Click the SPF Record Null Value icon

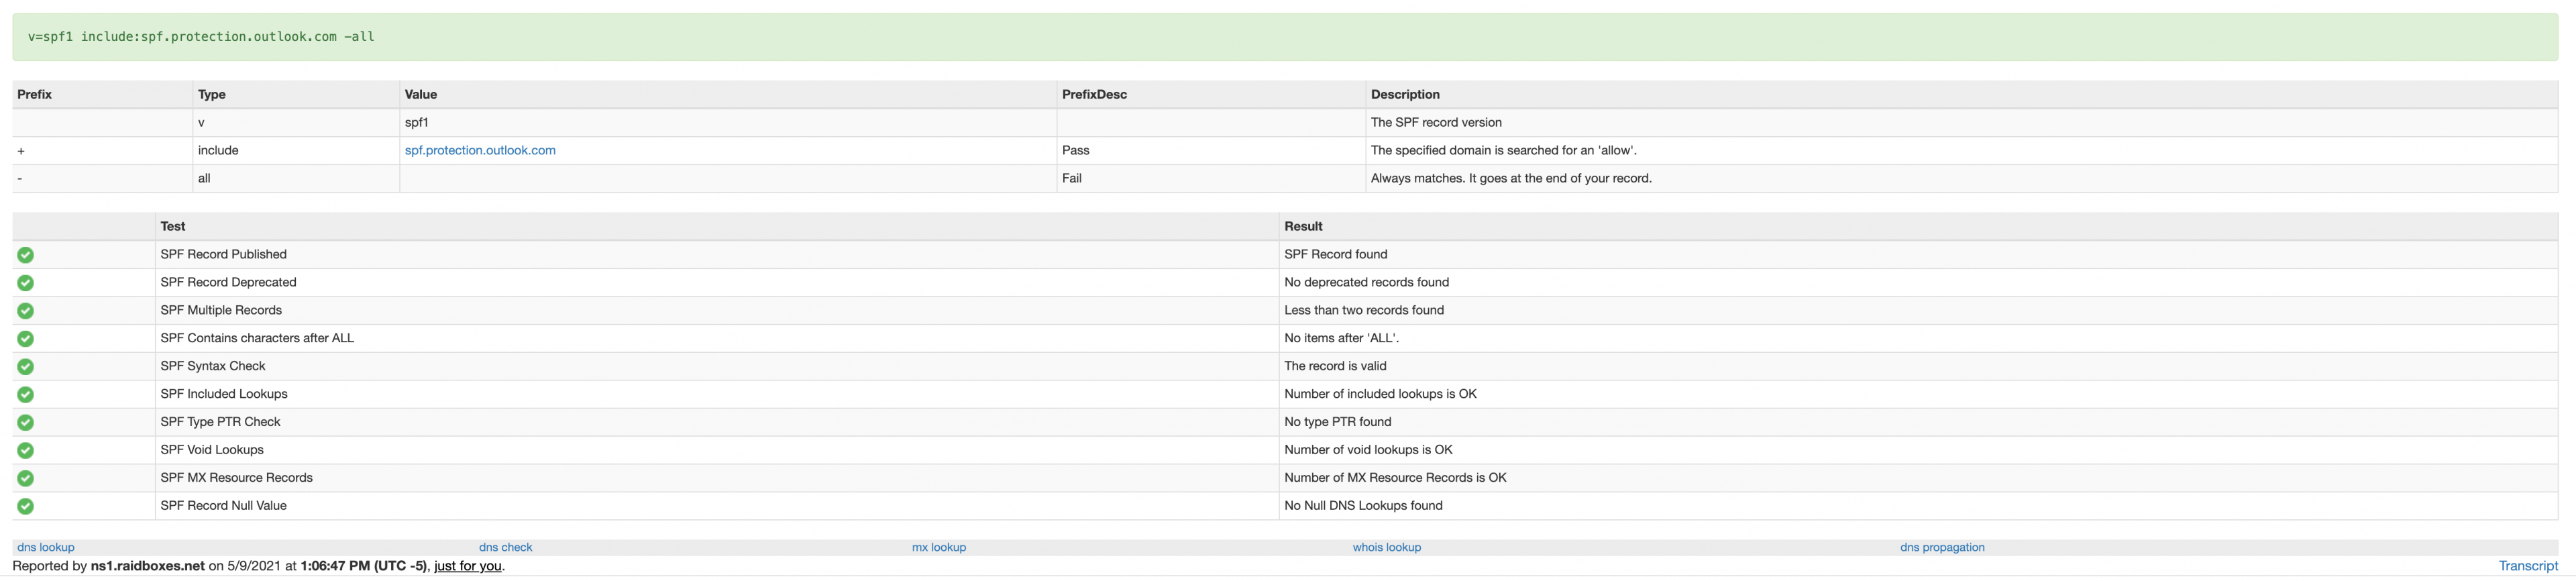pyautogui.click(x=26, y=507)
